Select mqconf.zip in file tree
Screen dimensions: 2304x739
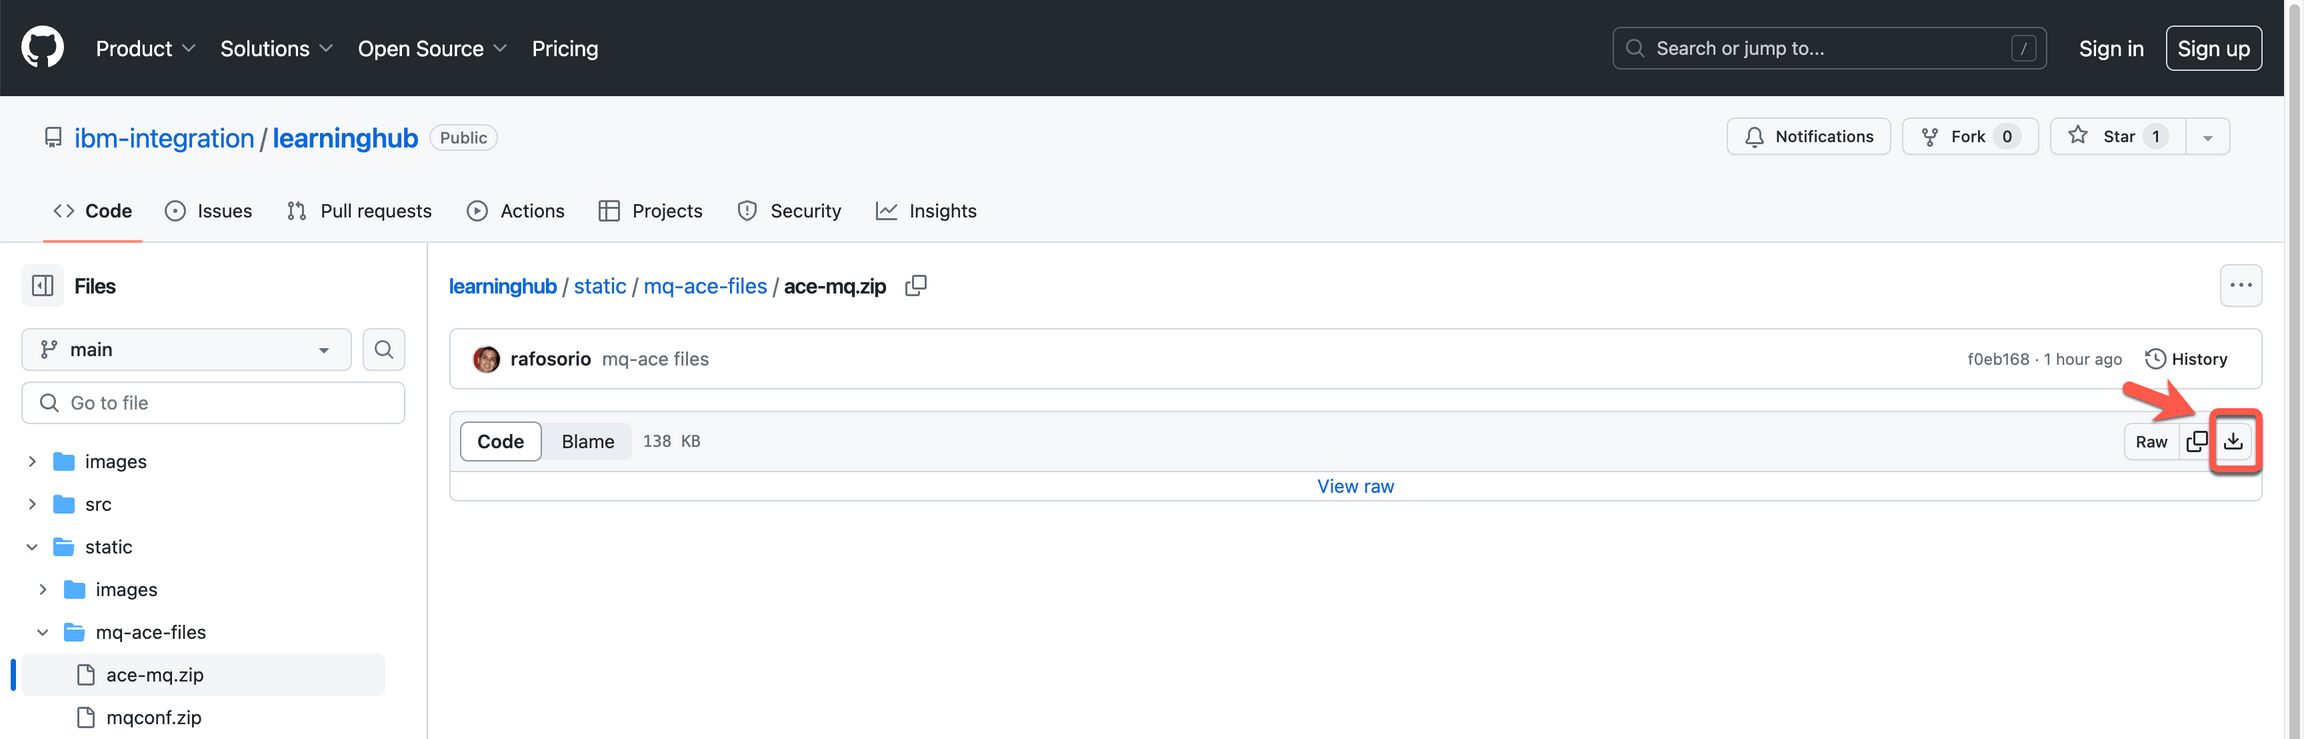[x=154, y=717]
